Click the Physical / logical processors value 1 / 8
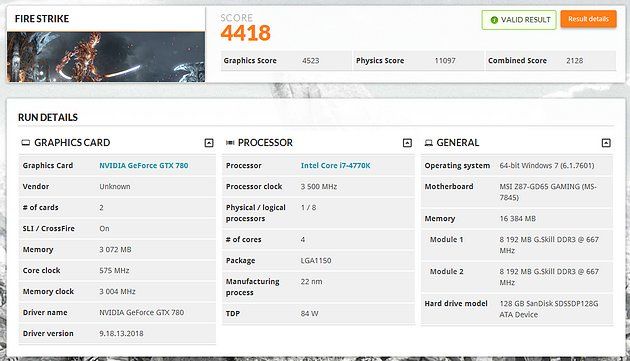The image size is (630, 361). [x=308, y=207]
